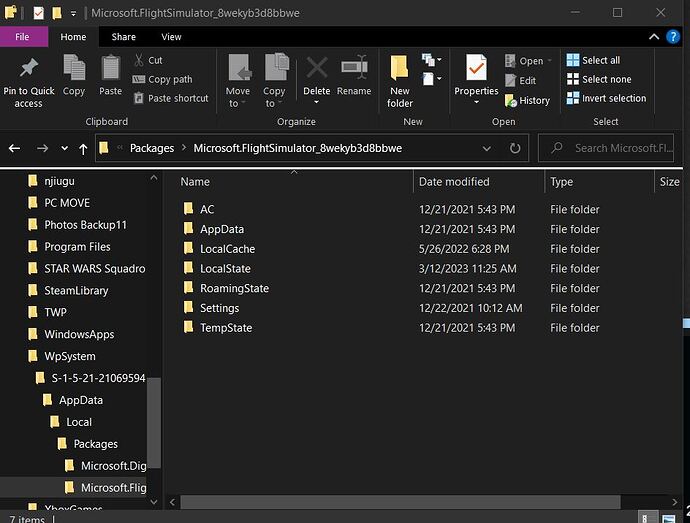Expand the Delete button dropdown arrow
690x523 pixels.
click(x=316, y=103)
